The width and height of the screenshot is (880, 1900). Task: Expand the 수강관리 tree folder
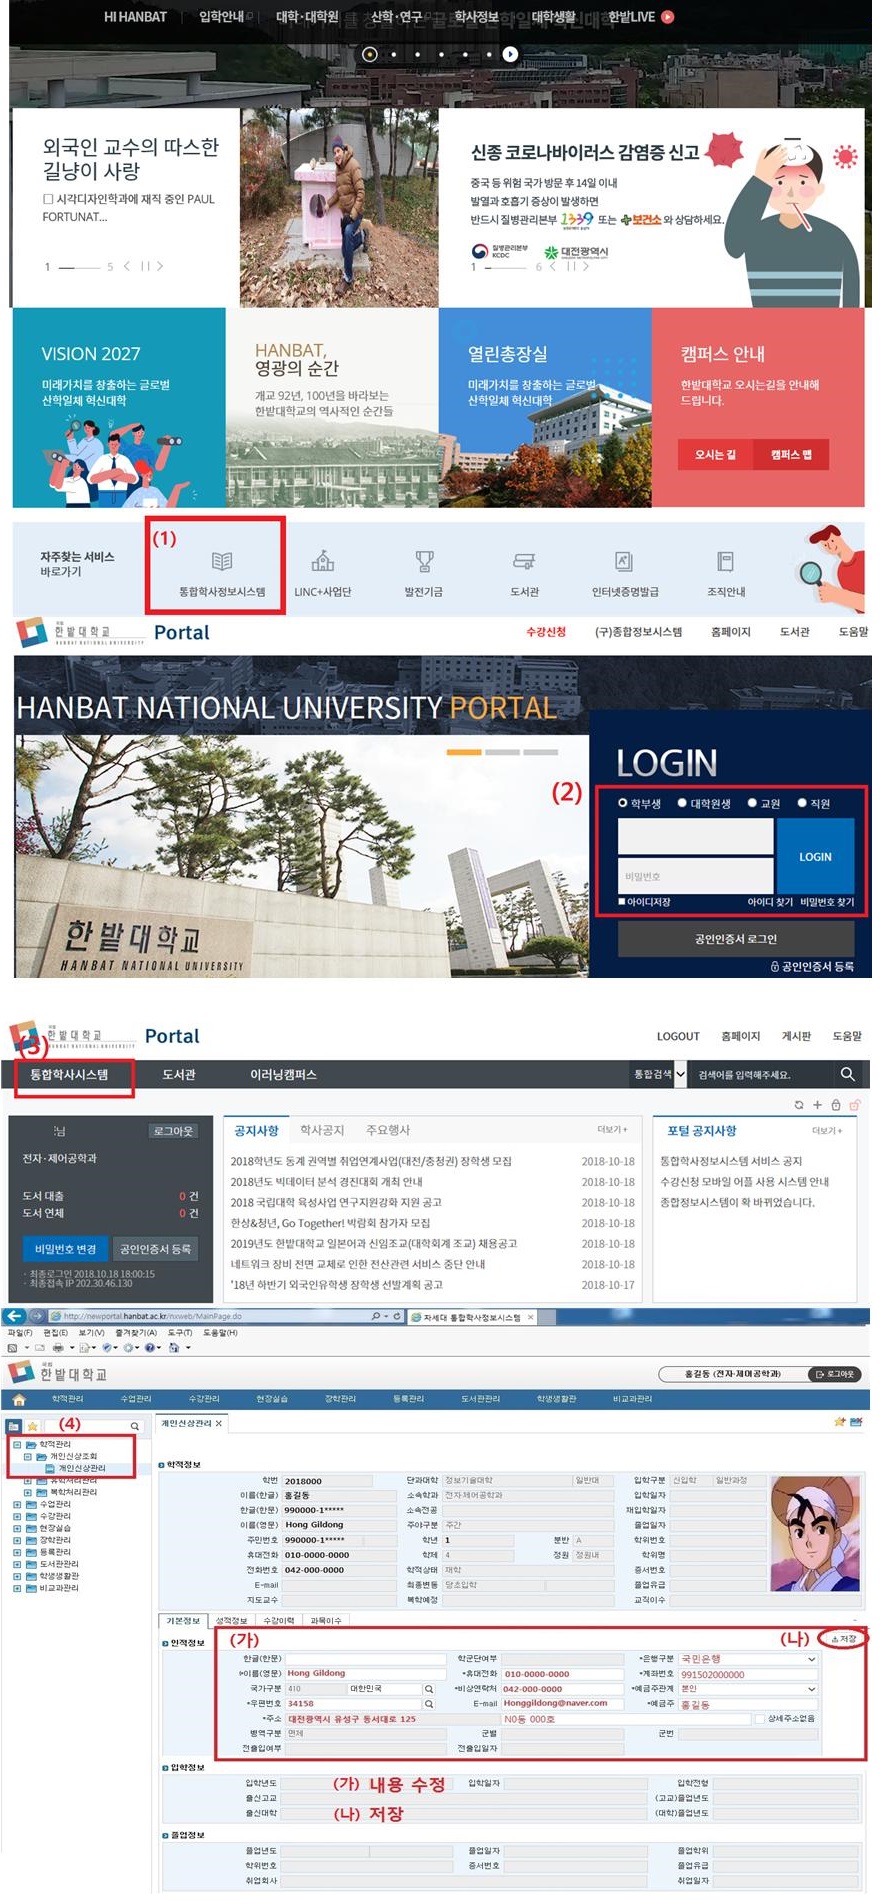(x=17, y=1516)
